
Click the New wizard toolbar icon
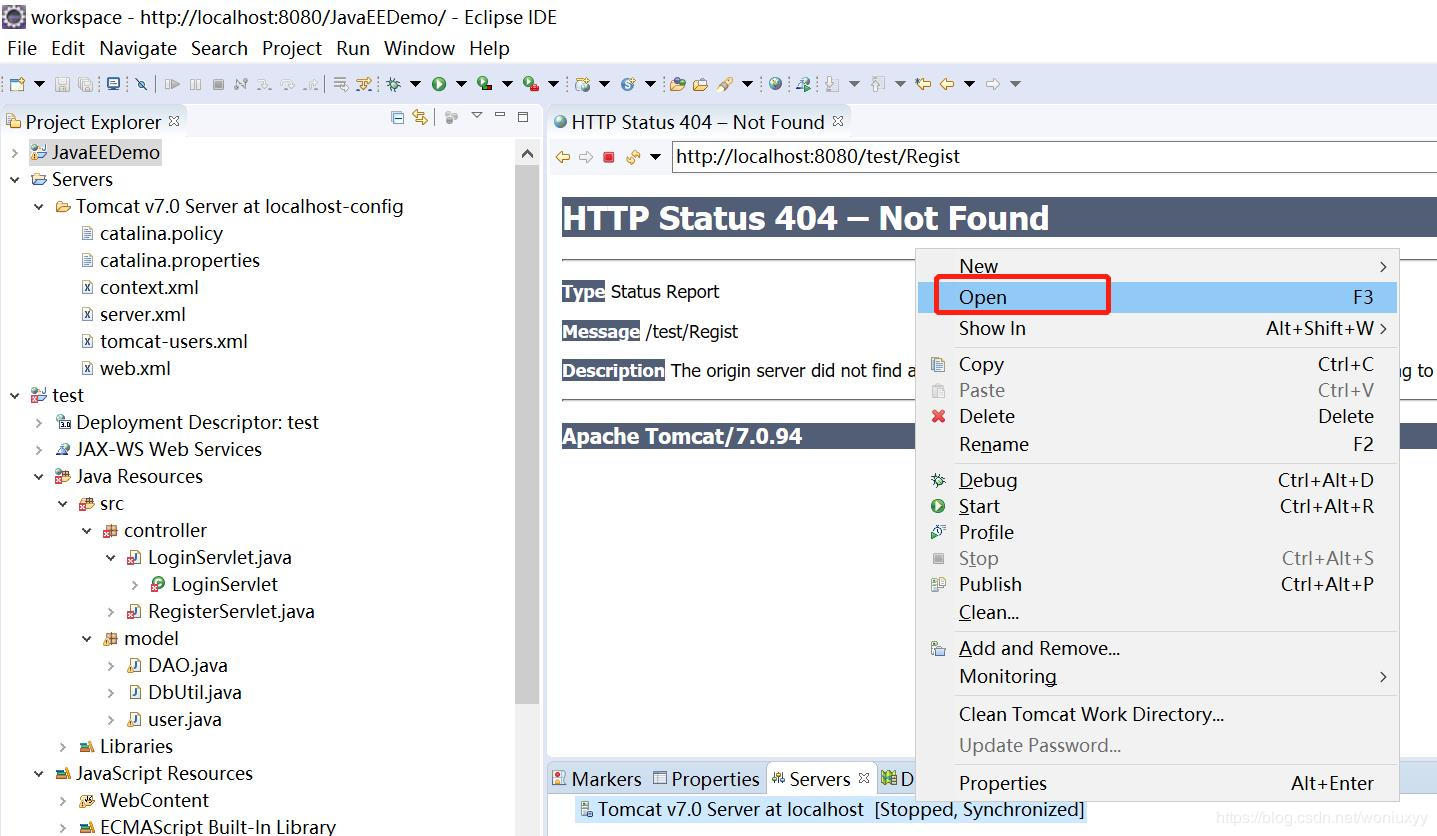coord(17,84)
